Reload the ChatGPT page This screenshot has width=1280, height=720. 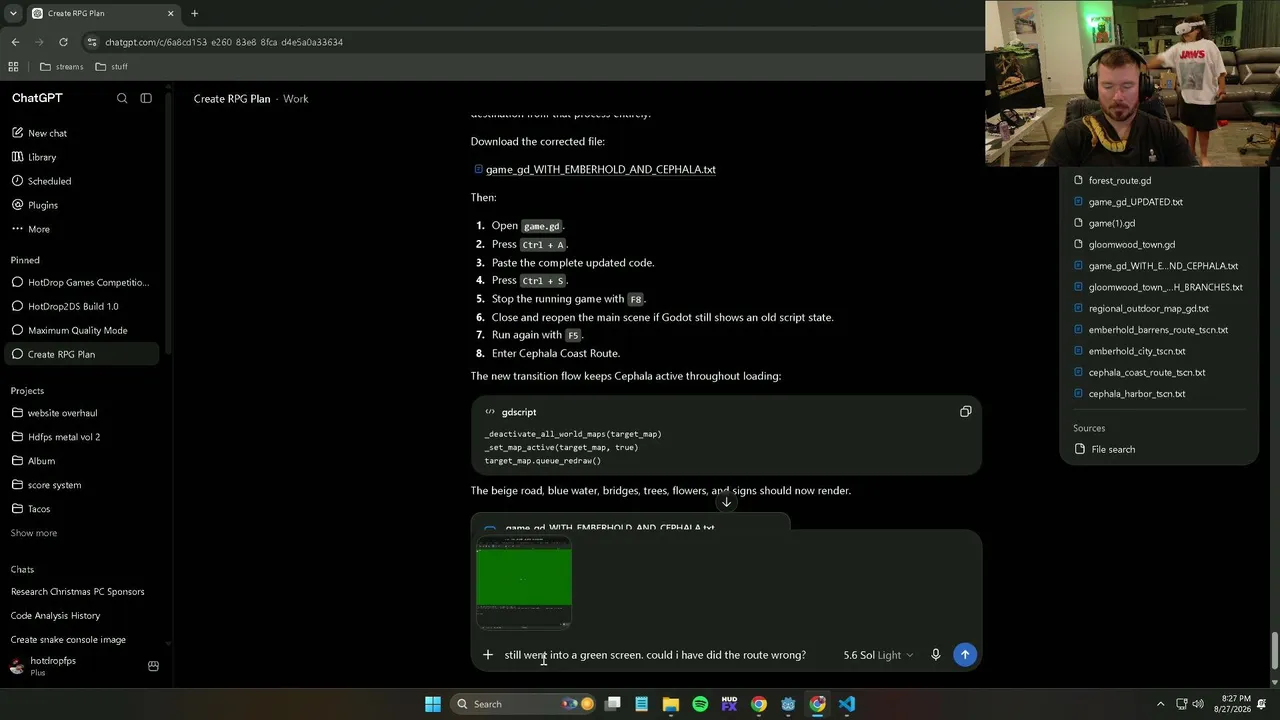[63, 42]
